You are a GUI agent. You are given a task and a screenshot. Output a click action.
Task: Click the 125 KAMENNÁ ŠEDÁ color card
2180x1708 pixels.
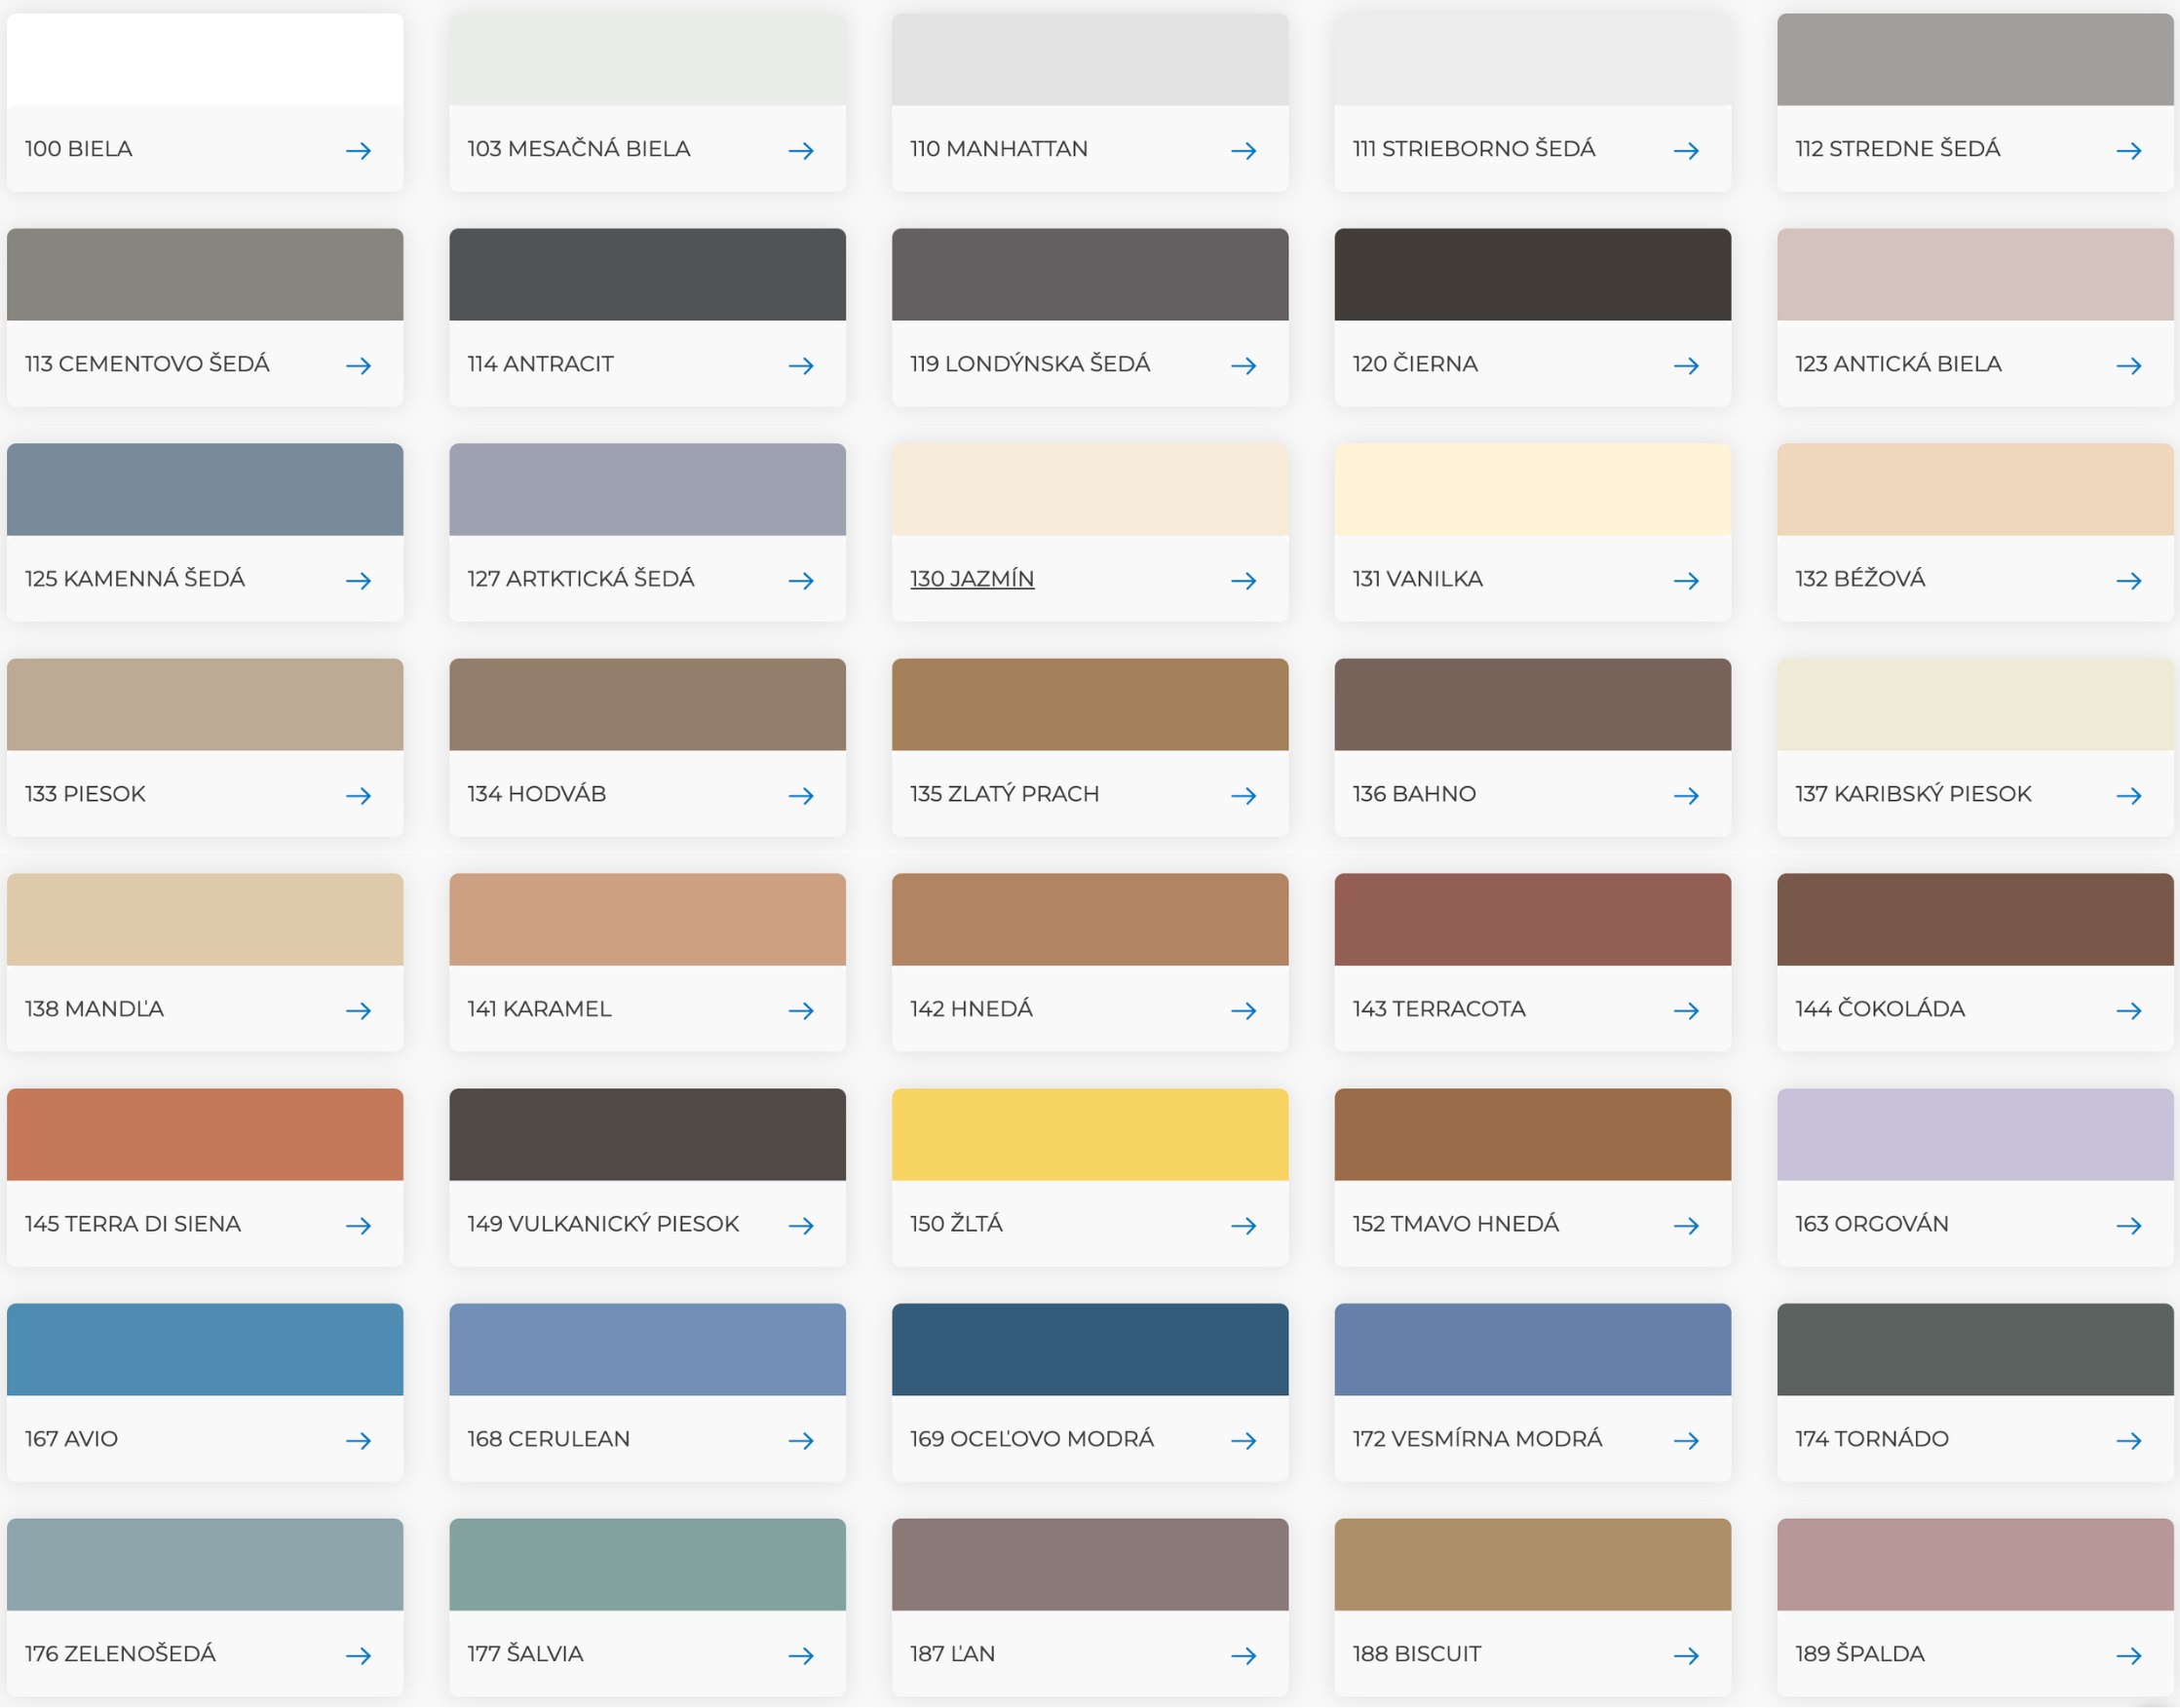pos(203,490)
